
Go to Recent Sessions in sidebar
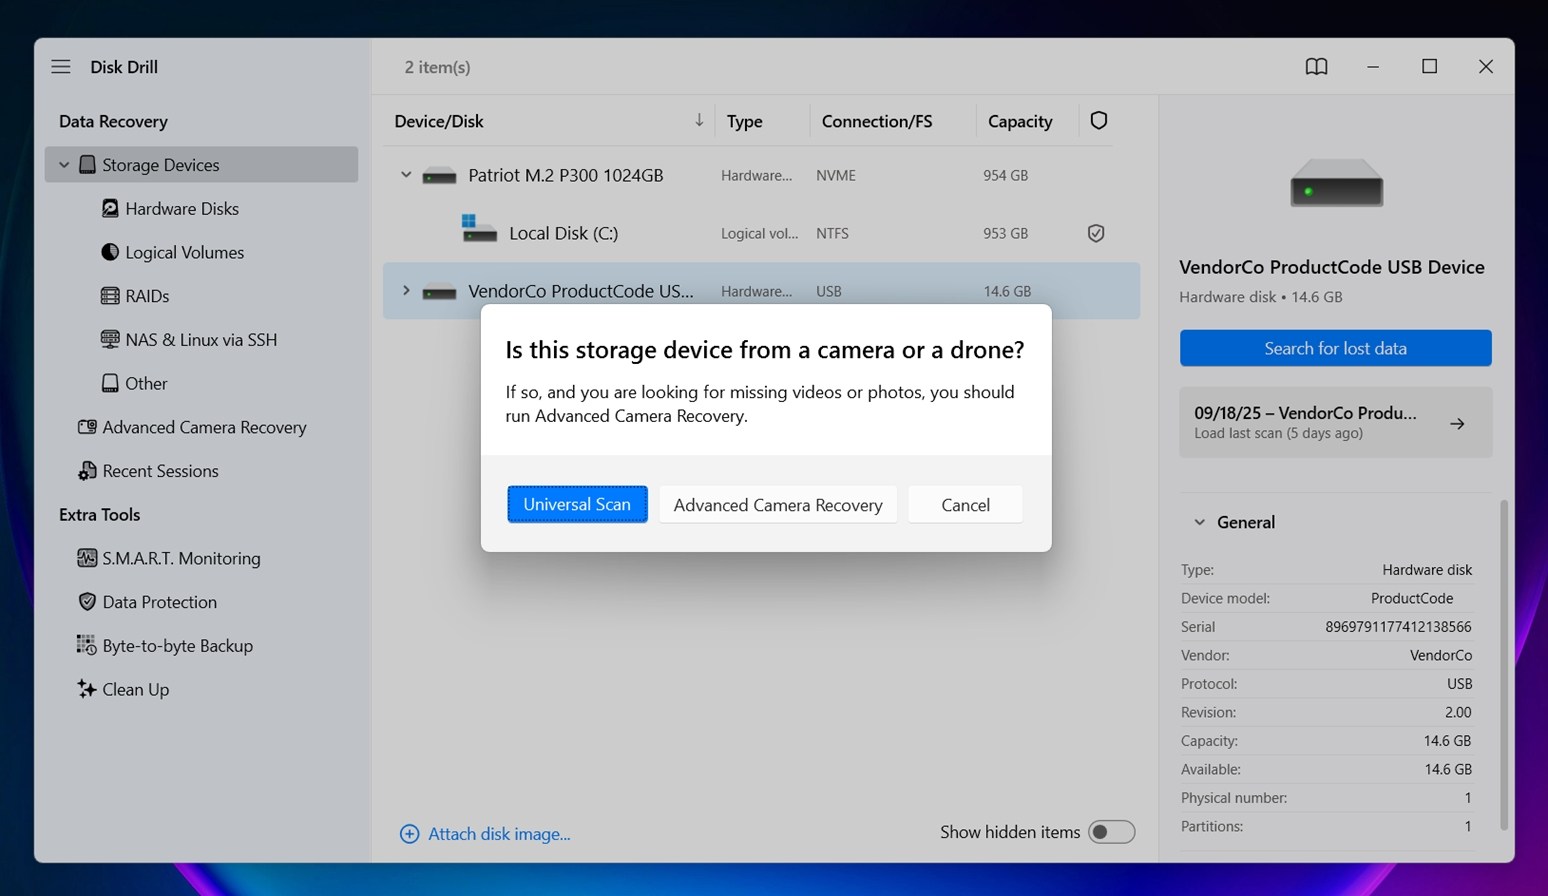coord(159,471)
